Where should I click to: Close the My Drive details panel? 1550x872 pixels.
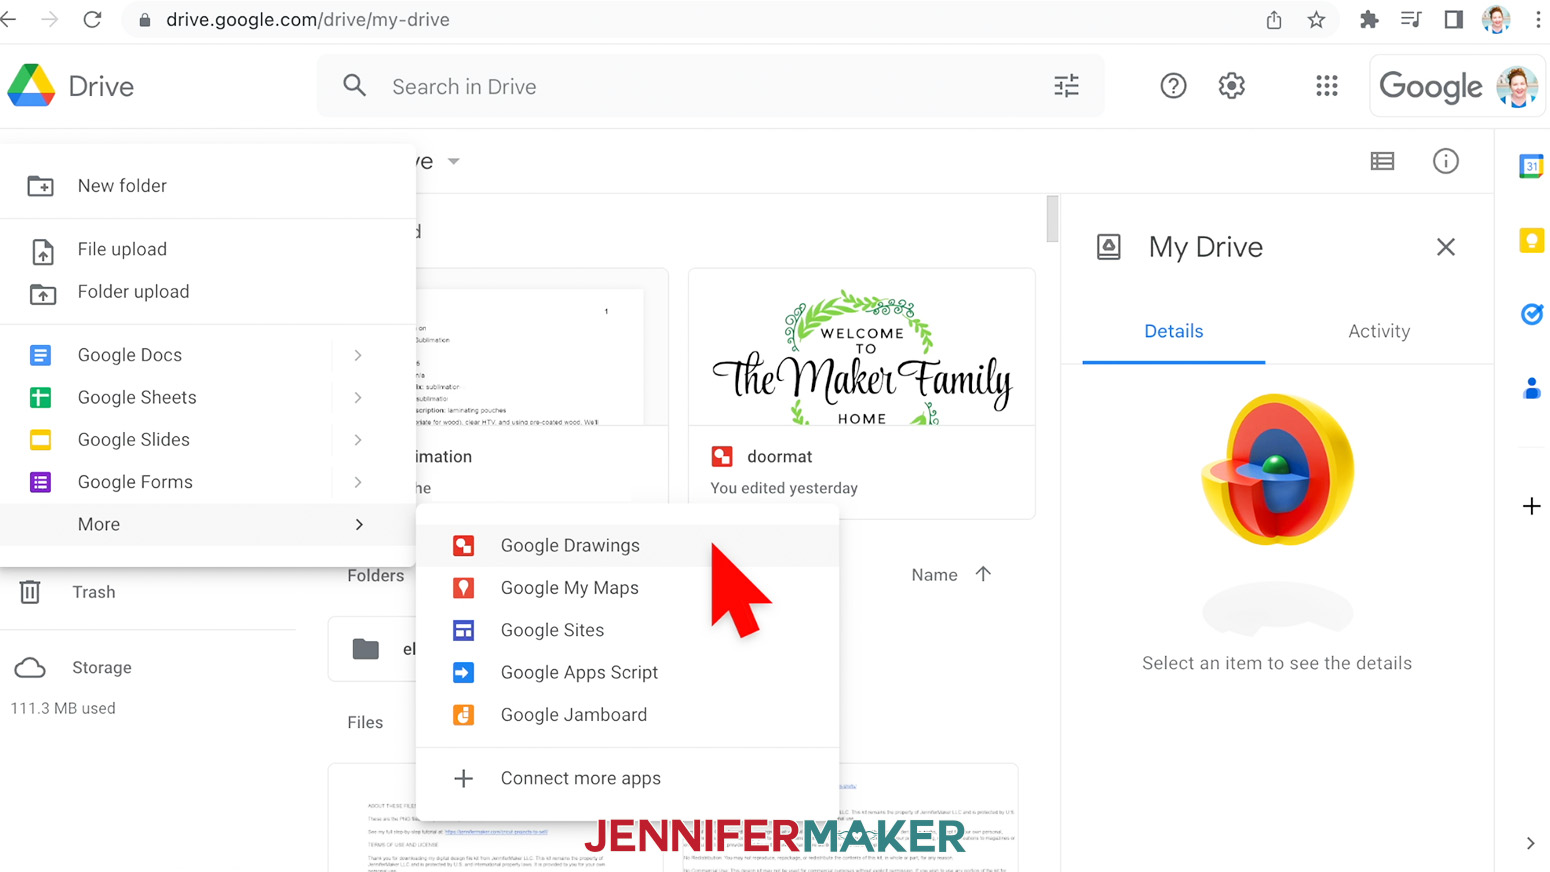tap(1445, 247)
